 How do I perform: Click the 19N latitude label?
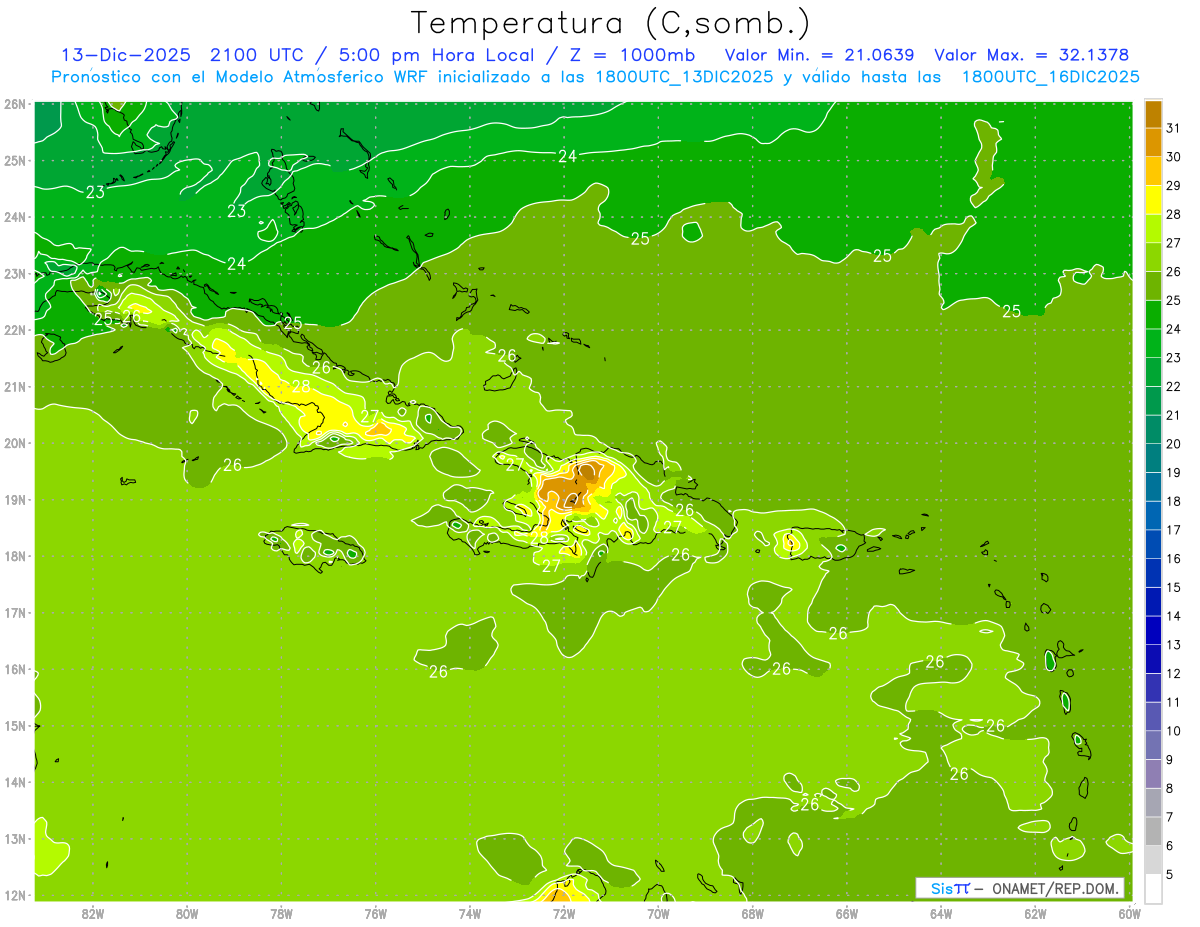[x=15, y=499]
